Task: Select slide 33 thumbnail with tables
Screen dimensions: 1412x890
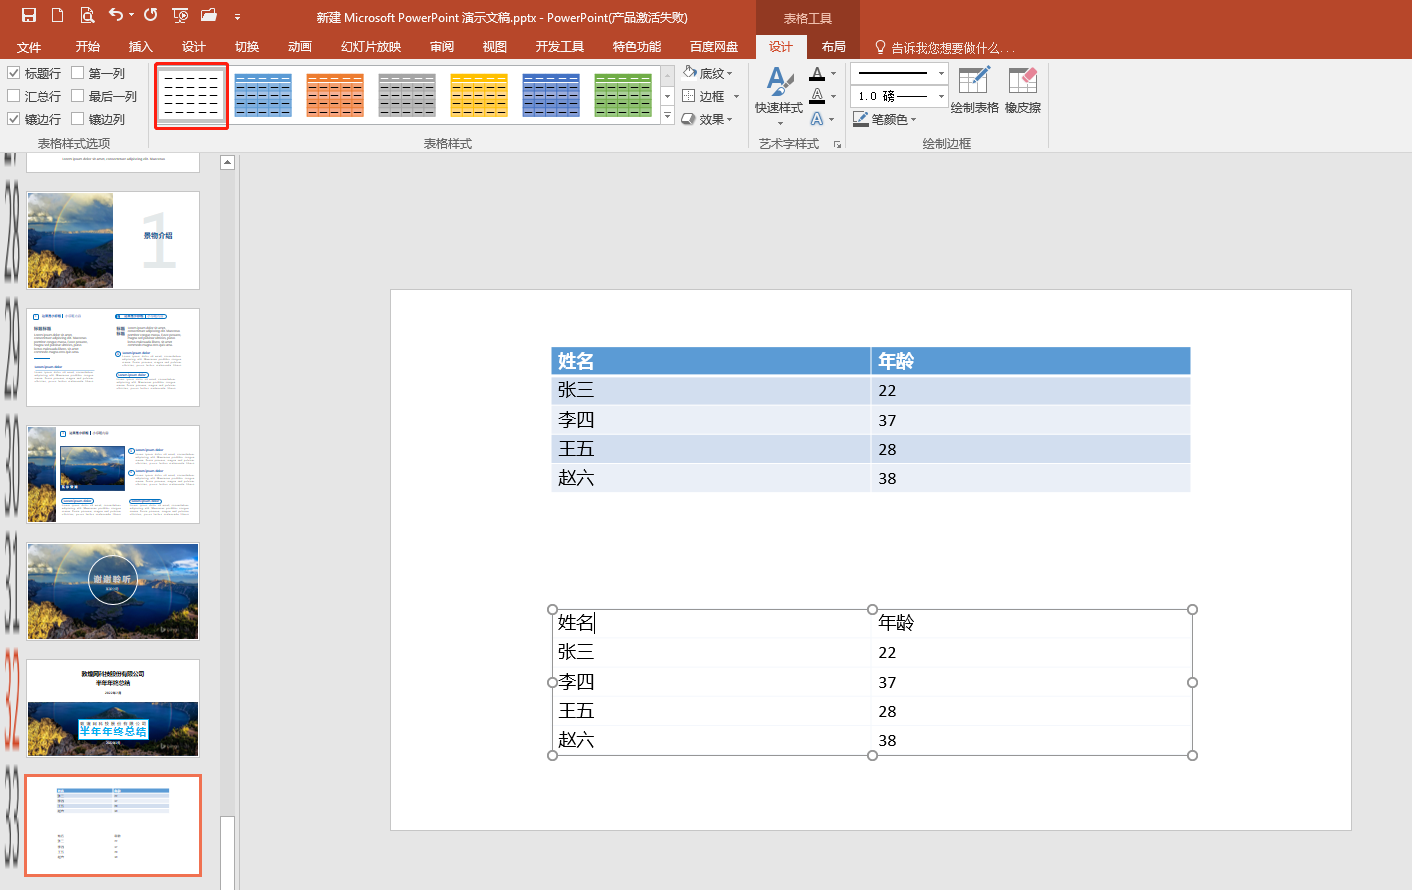Action: [113, 825]
